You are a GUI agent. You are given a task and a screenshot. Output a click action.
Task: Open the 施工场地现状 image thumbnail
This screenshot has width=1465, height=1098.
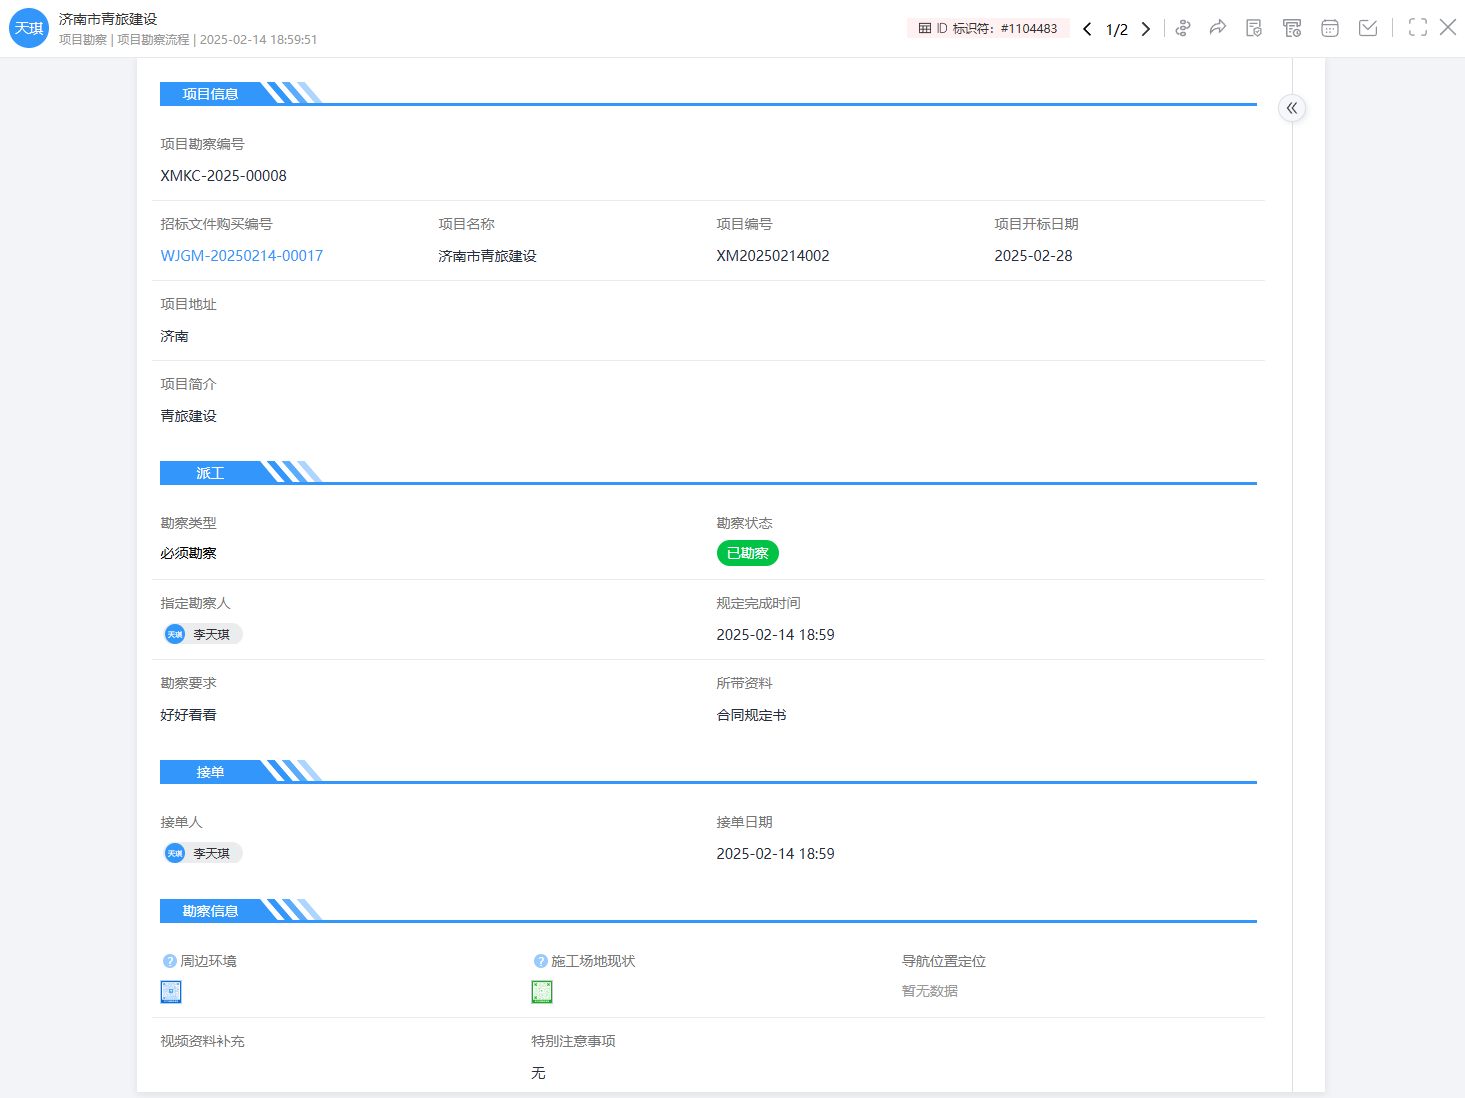click(542, 992)
